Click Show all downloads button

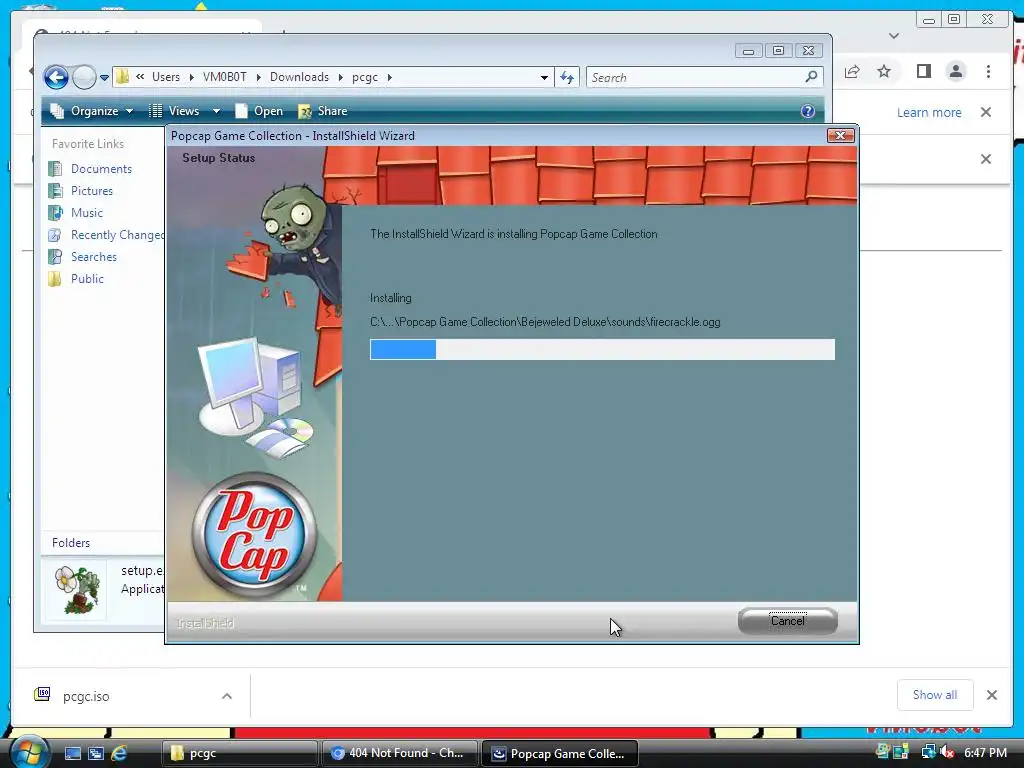click(x=935, y=695)
